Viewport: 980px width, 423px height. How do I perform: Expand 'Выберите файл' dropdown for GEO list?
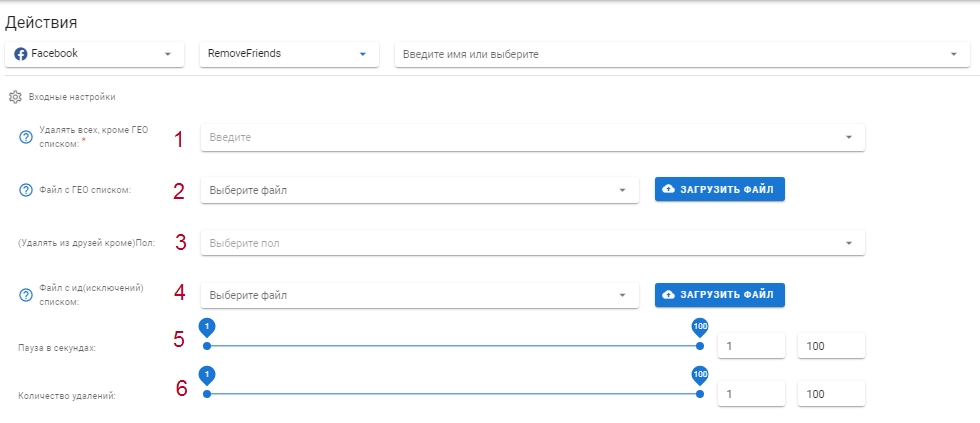point(419,190)
